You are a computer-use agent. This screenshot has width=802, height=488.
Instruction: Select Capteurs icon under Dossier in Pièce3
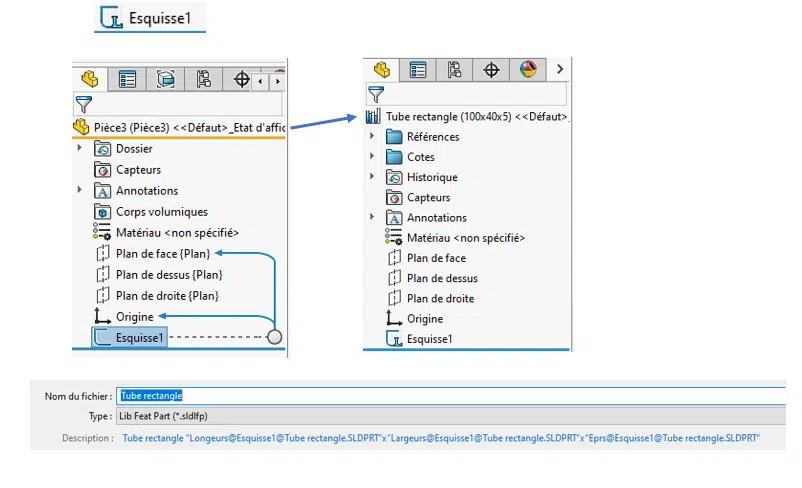(102, 170)
